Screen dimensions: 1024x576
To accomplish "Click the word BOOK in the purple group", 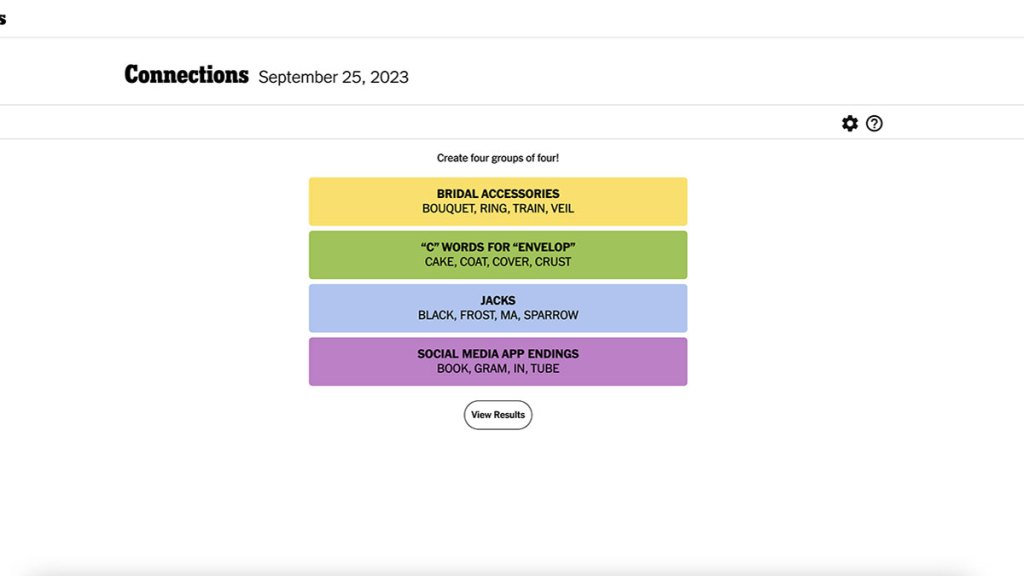I will (452, 369).
